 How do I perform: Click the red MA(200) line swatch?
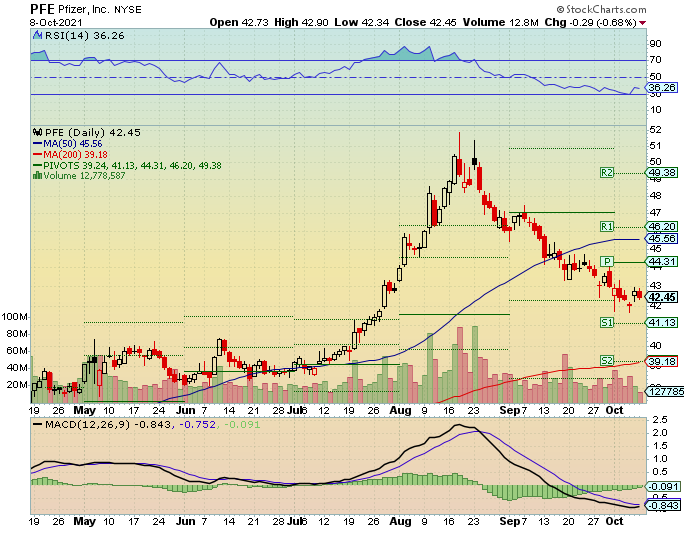pyautogui.click(x=38, y=155)
